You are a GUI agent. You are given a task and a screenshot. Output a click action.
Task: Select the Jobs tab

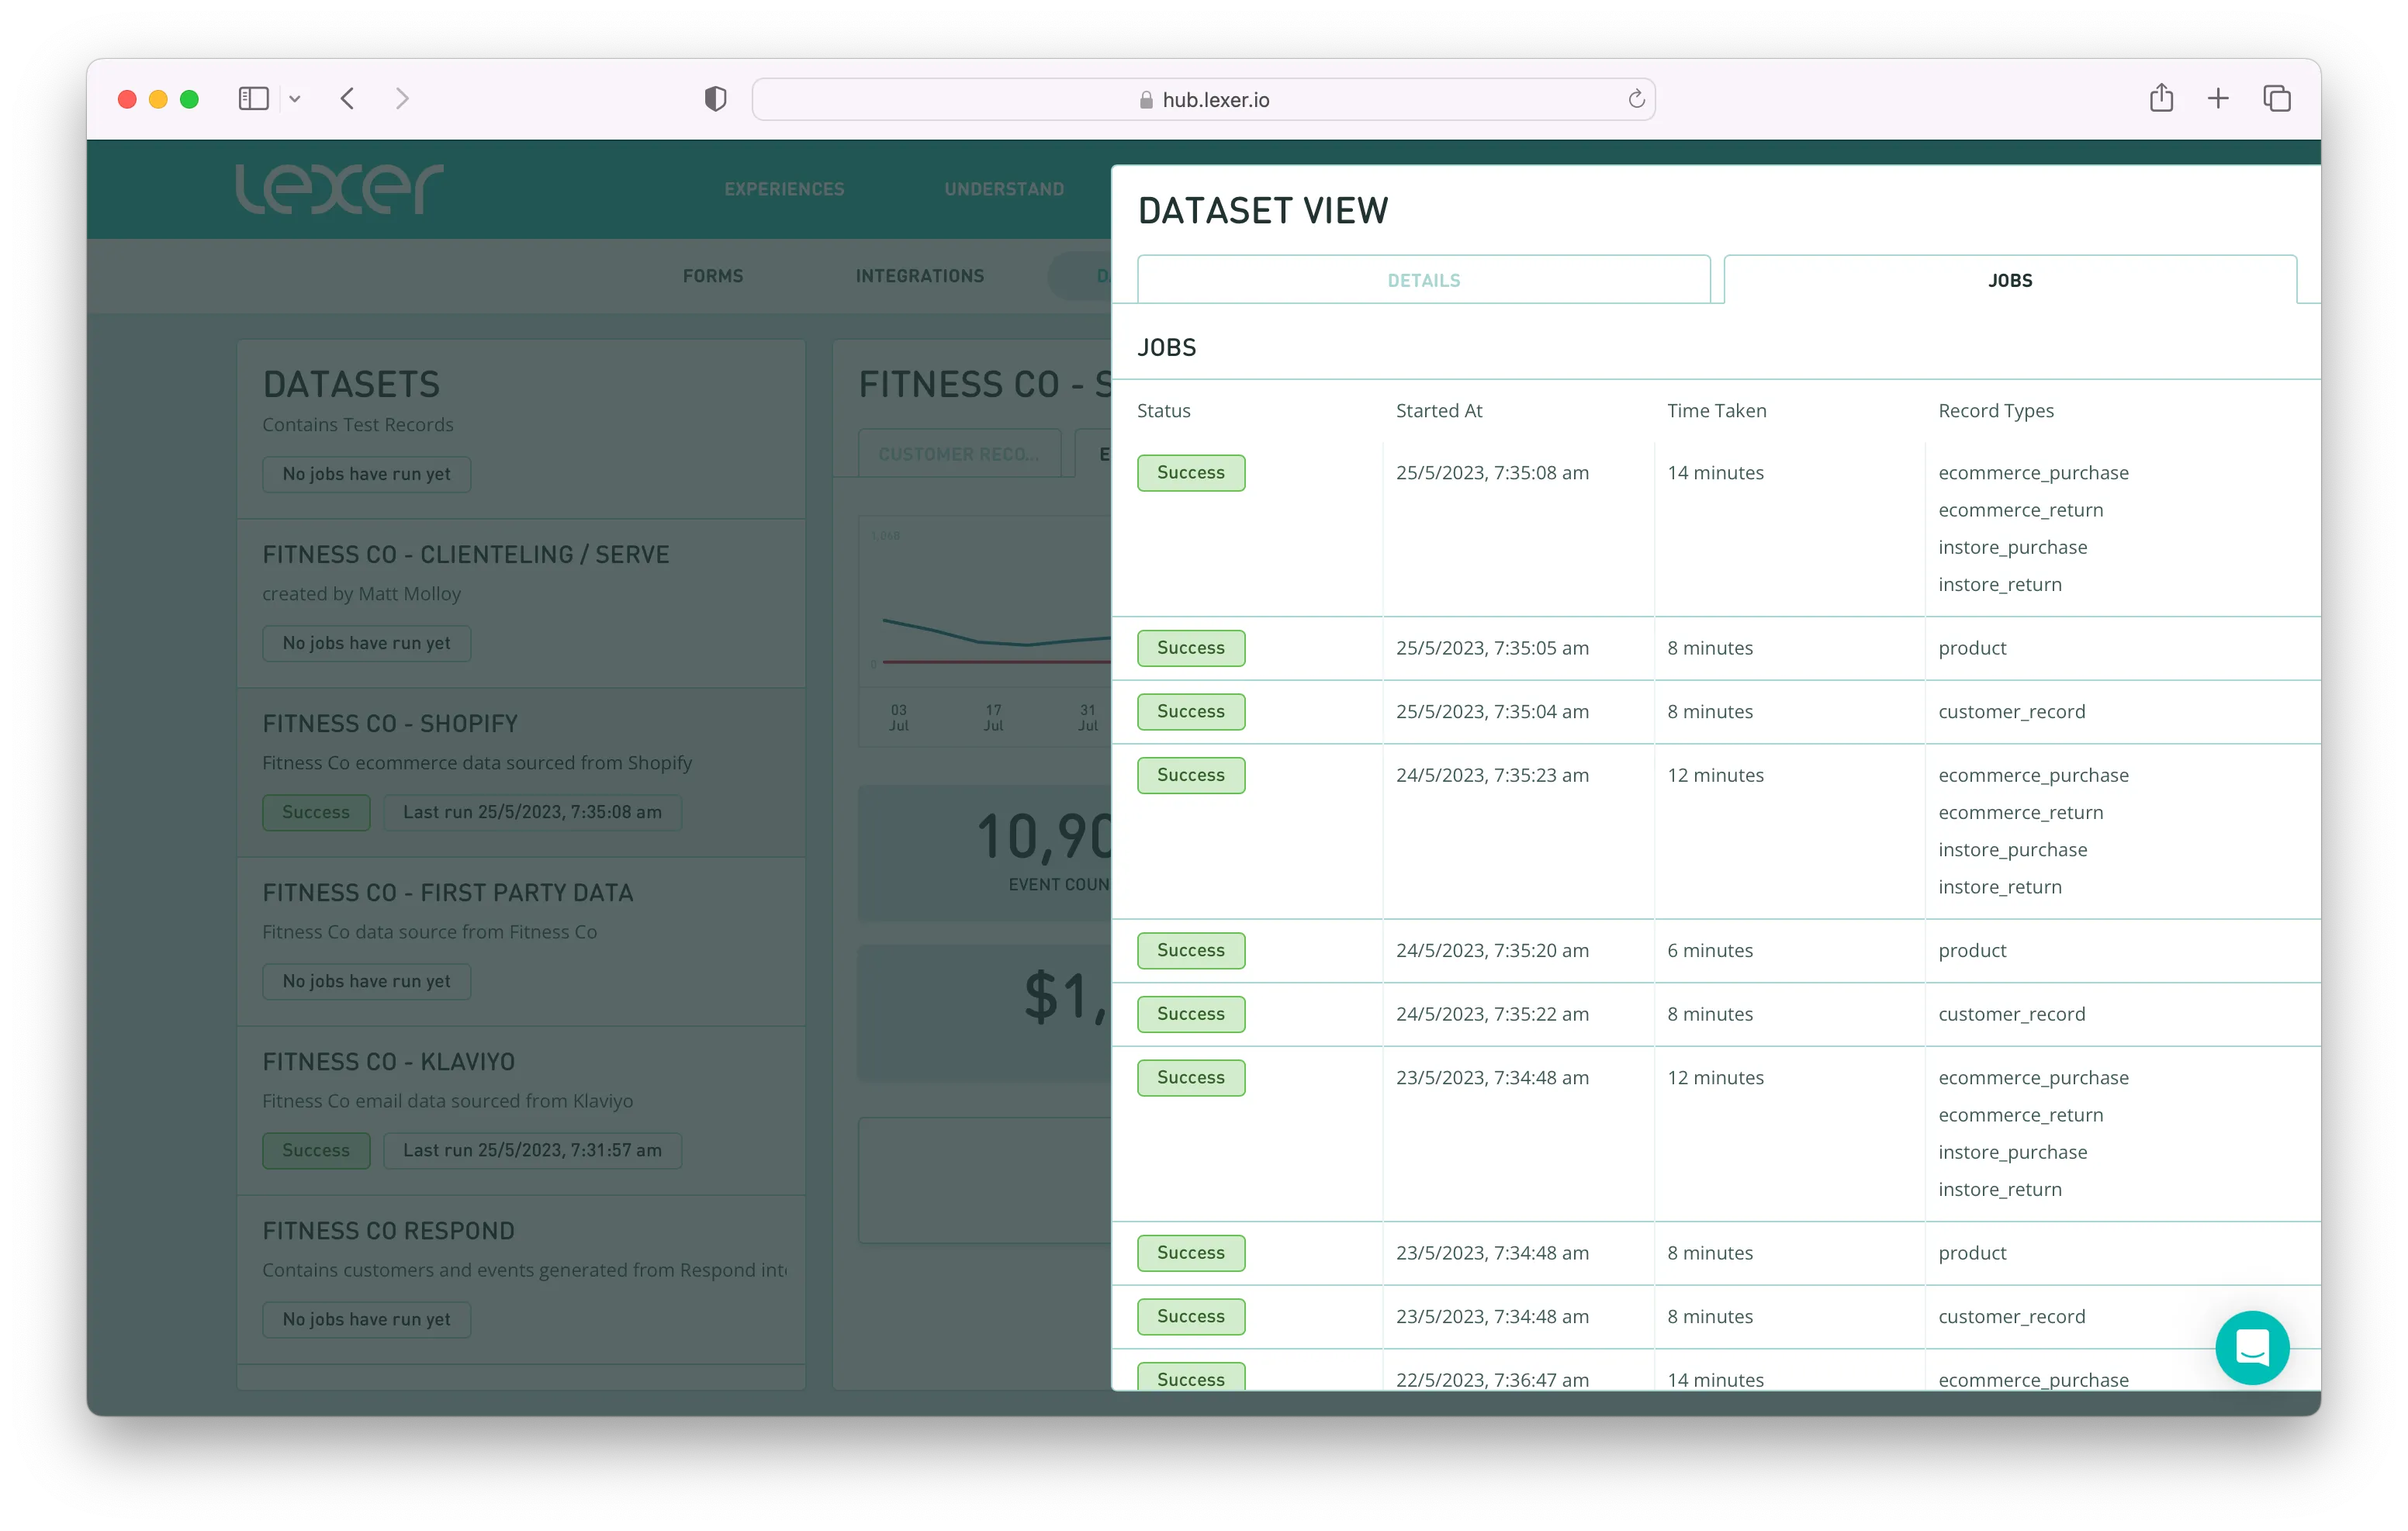[2009, 280]
